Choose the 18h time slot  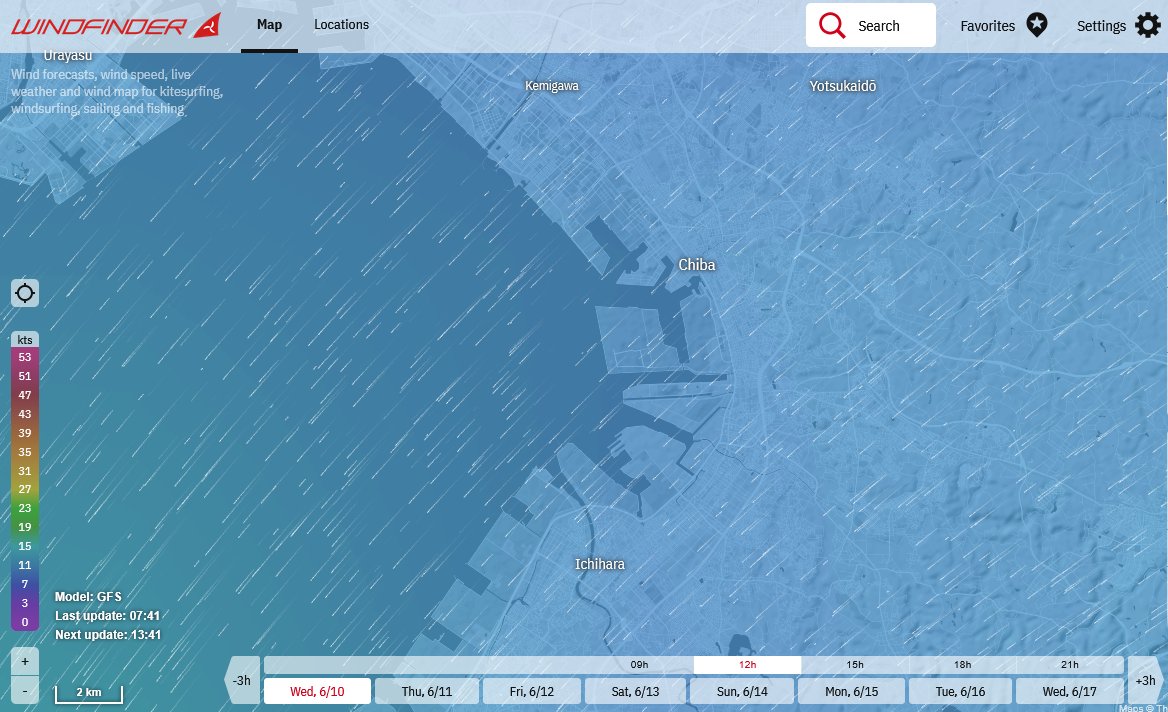(x=962, y=665)
